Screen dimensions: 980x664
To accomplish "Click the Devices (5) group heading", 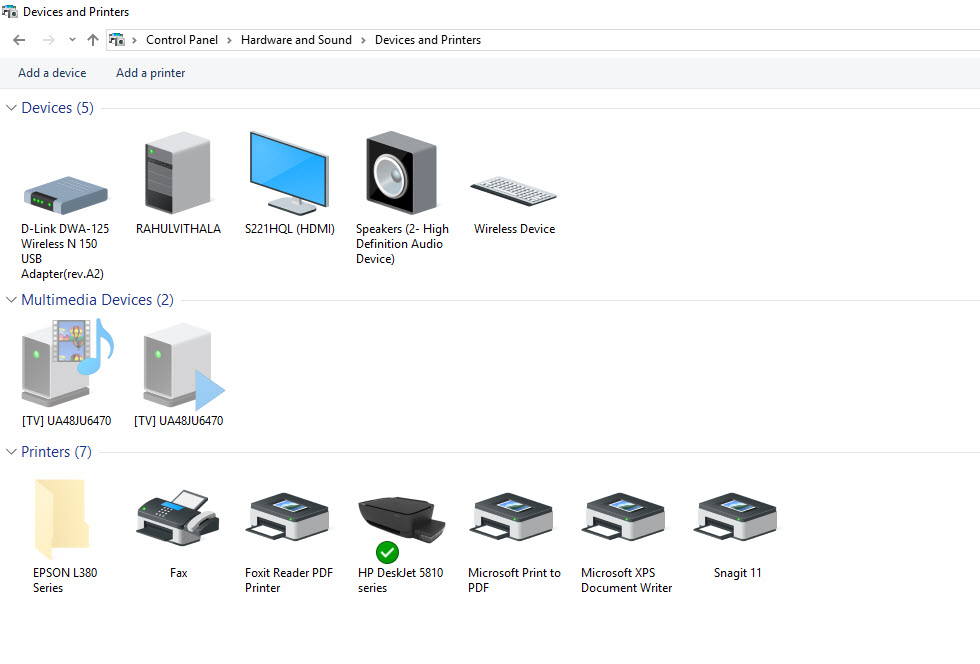I will click(58, 108).
